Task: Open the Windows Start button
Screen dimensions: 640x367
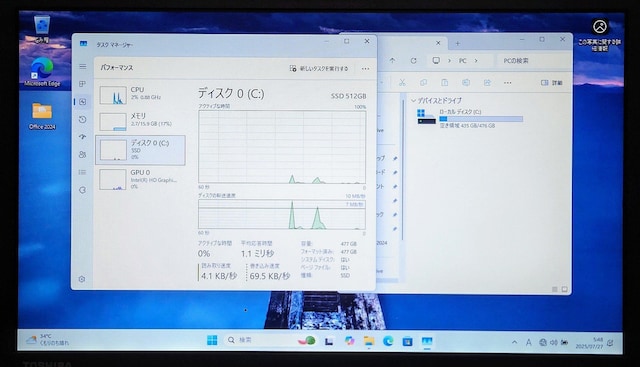Action: pos(212,340)
